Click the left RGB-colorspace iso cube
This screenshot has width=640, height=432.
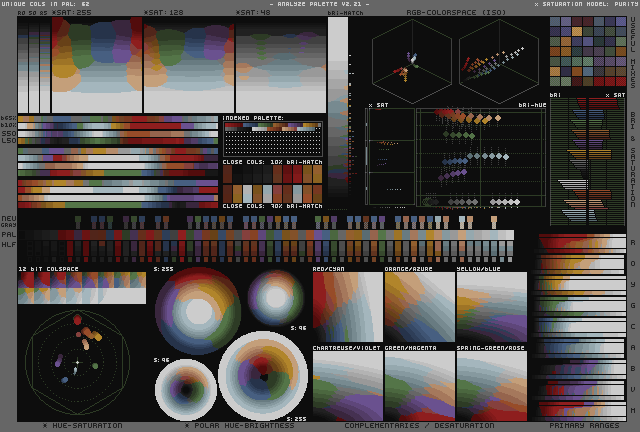[x=411, y=62]
